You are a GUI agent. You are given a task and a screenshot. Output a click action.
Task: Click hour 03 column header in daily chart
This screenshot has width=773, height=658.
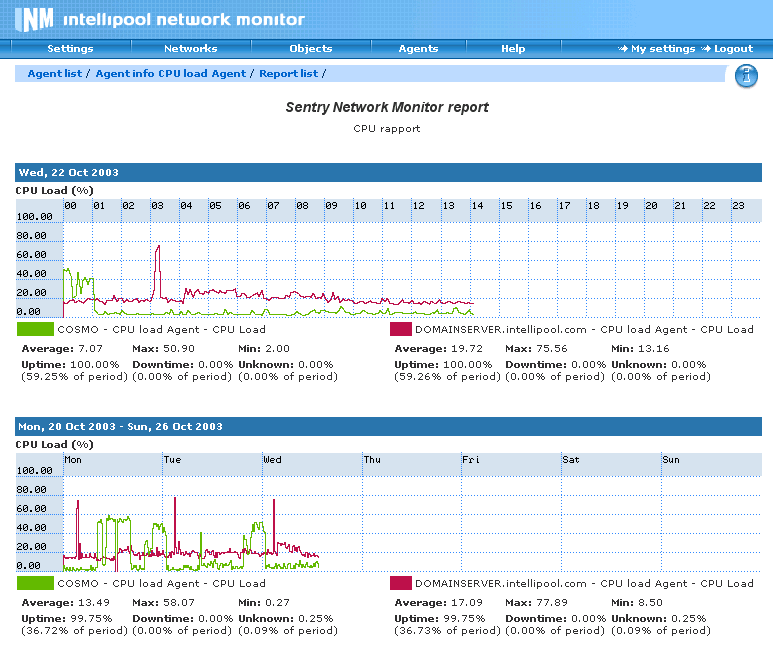[x=158, y=206]
